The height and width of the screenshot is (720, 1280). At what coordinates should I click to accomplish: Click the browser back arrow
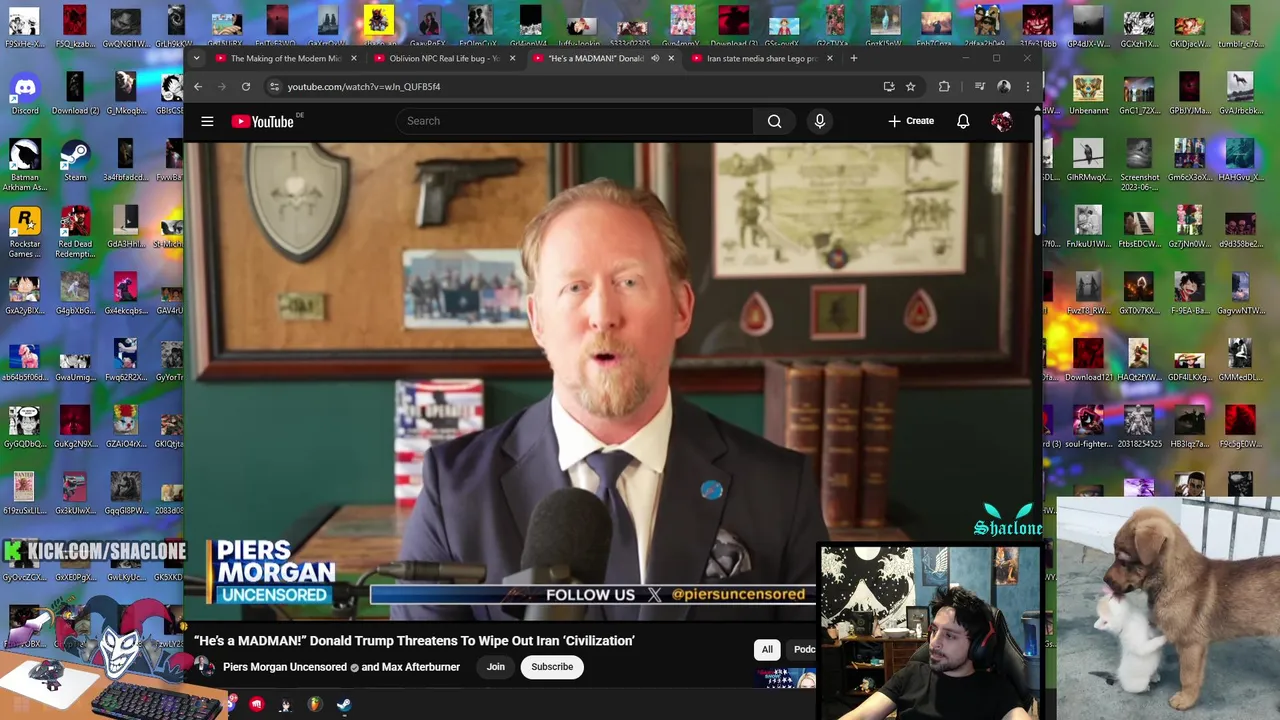coord(198,87)
